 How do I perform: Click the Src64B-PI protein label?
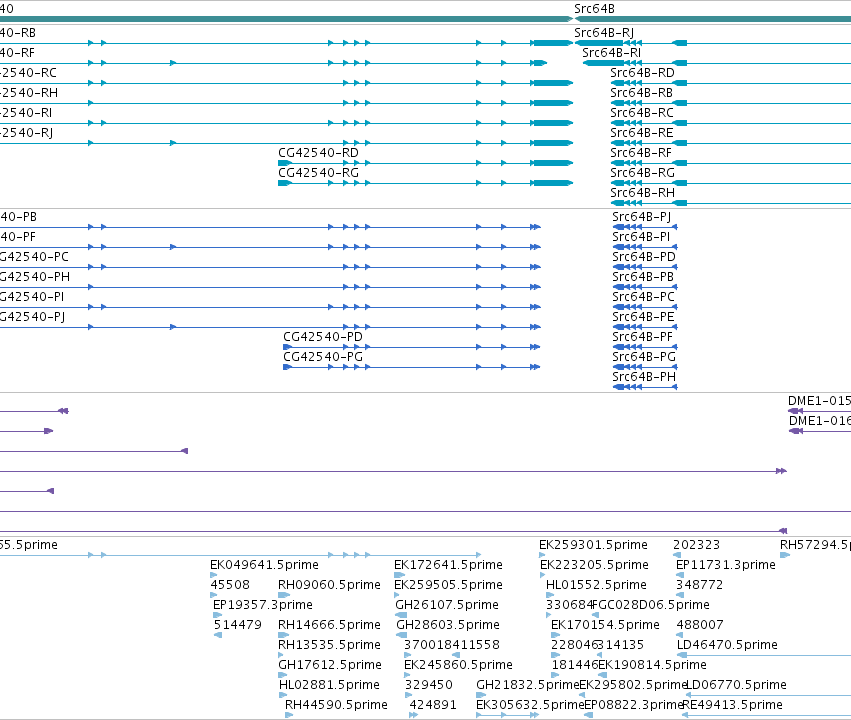pyautogui.click(x=641, y=237)
